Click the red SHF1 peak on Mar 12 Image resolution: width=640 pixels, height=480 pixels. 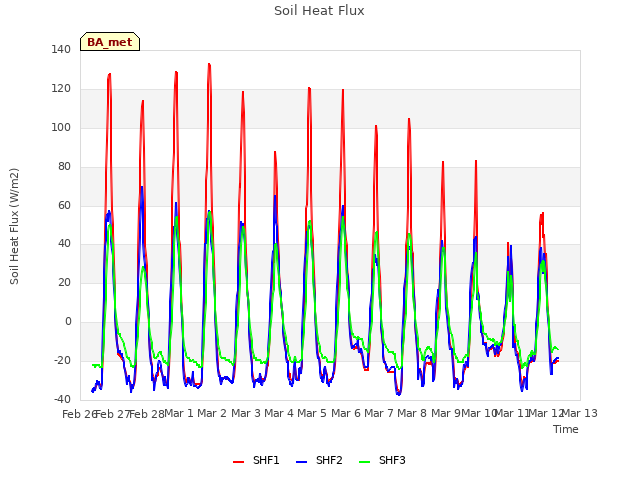pyautogui.click(x=542, y=213)
